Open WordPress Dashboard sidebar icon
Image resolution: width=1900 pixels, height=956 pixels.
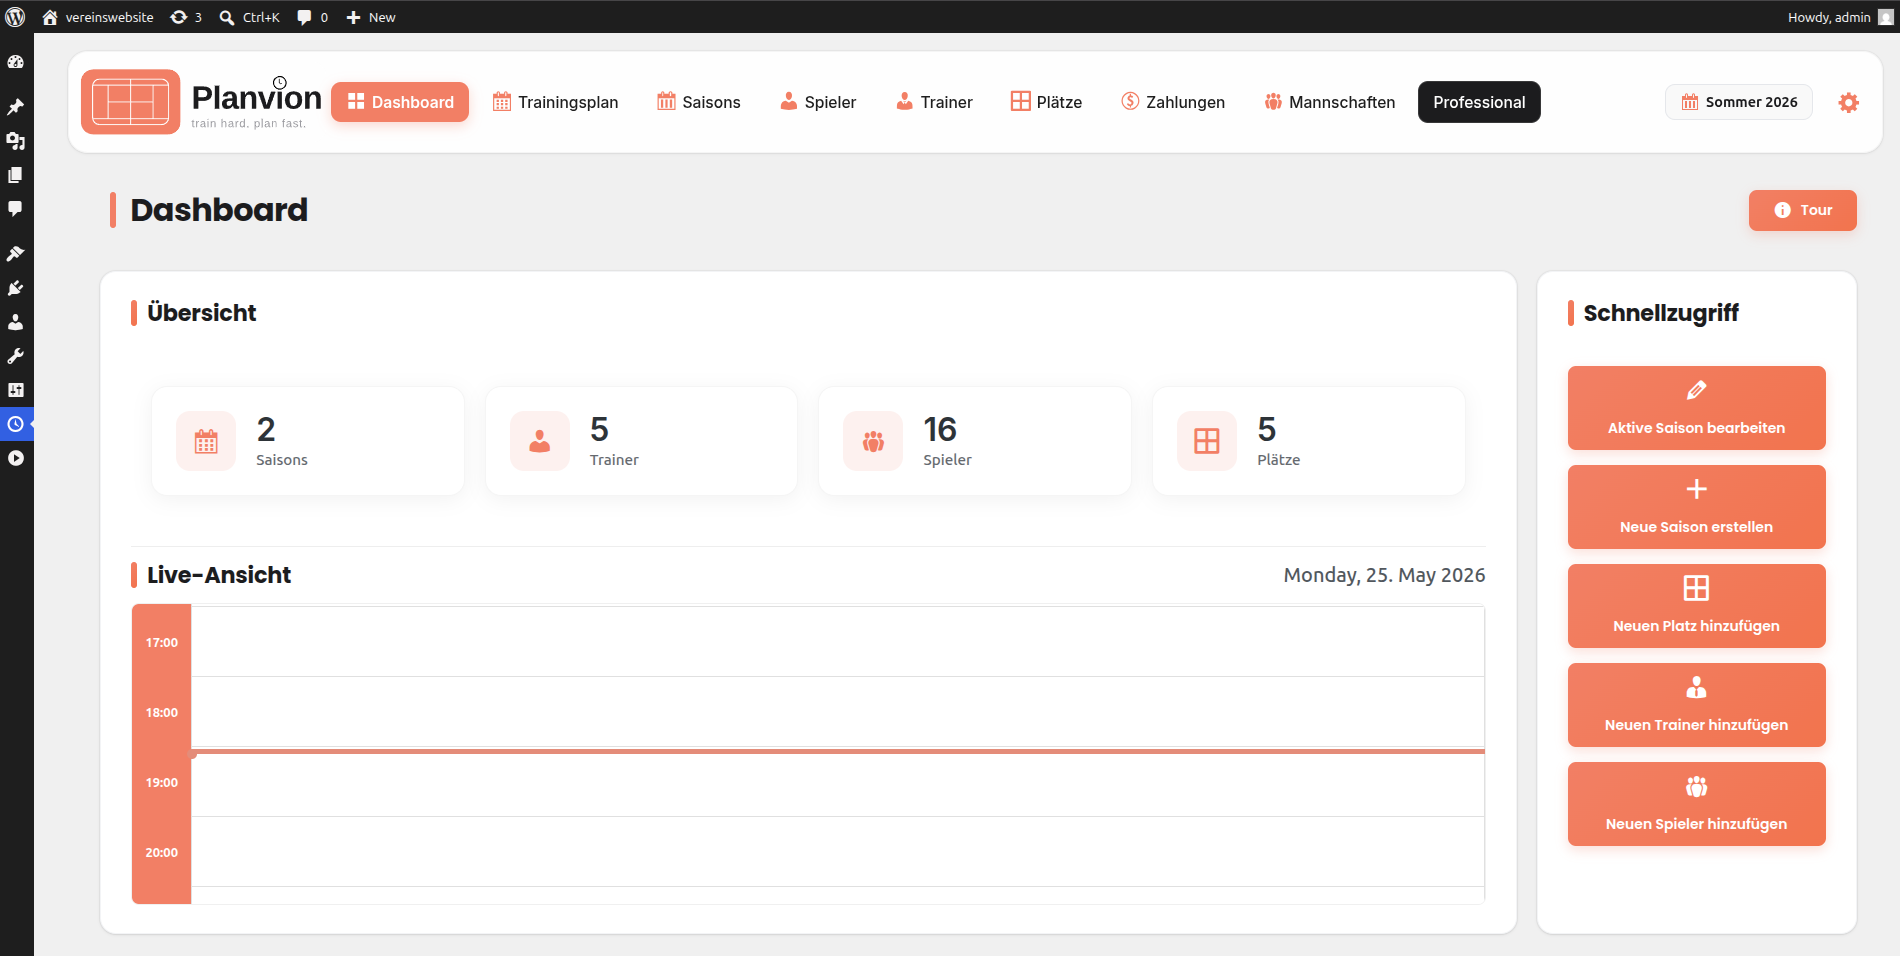[x=16, y=62]
